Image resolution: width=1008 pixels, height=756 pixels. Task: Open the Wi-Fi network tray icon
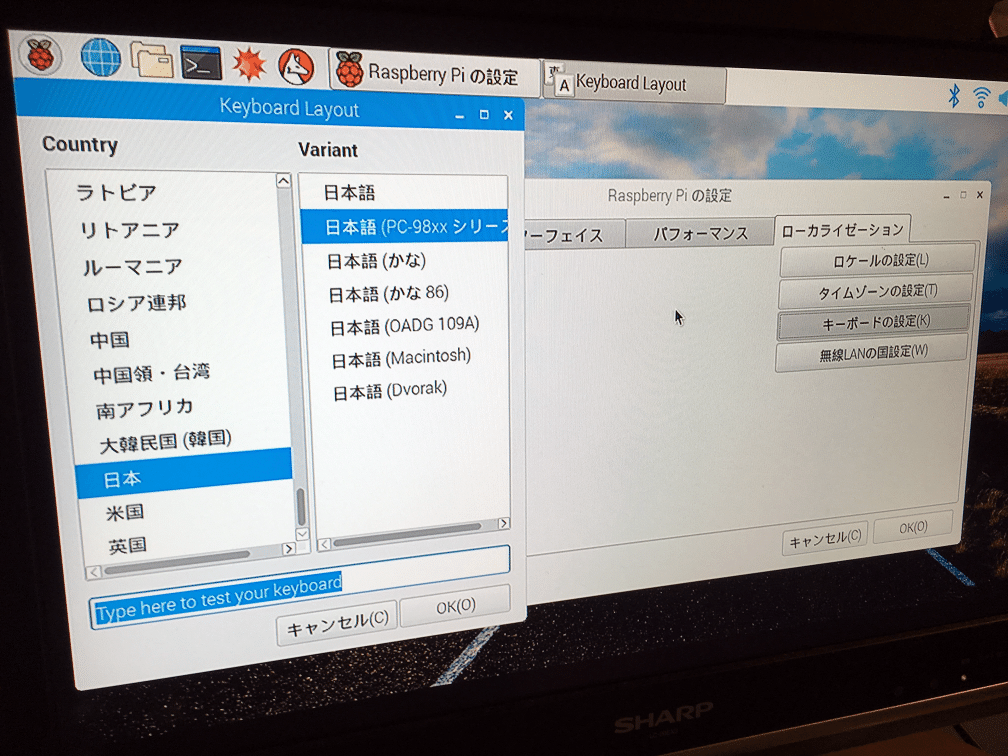pyautogui.click(x=981, y=98)
